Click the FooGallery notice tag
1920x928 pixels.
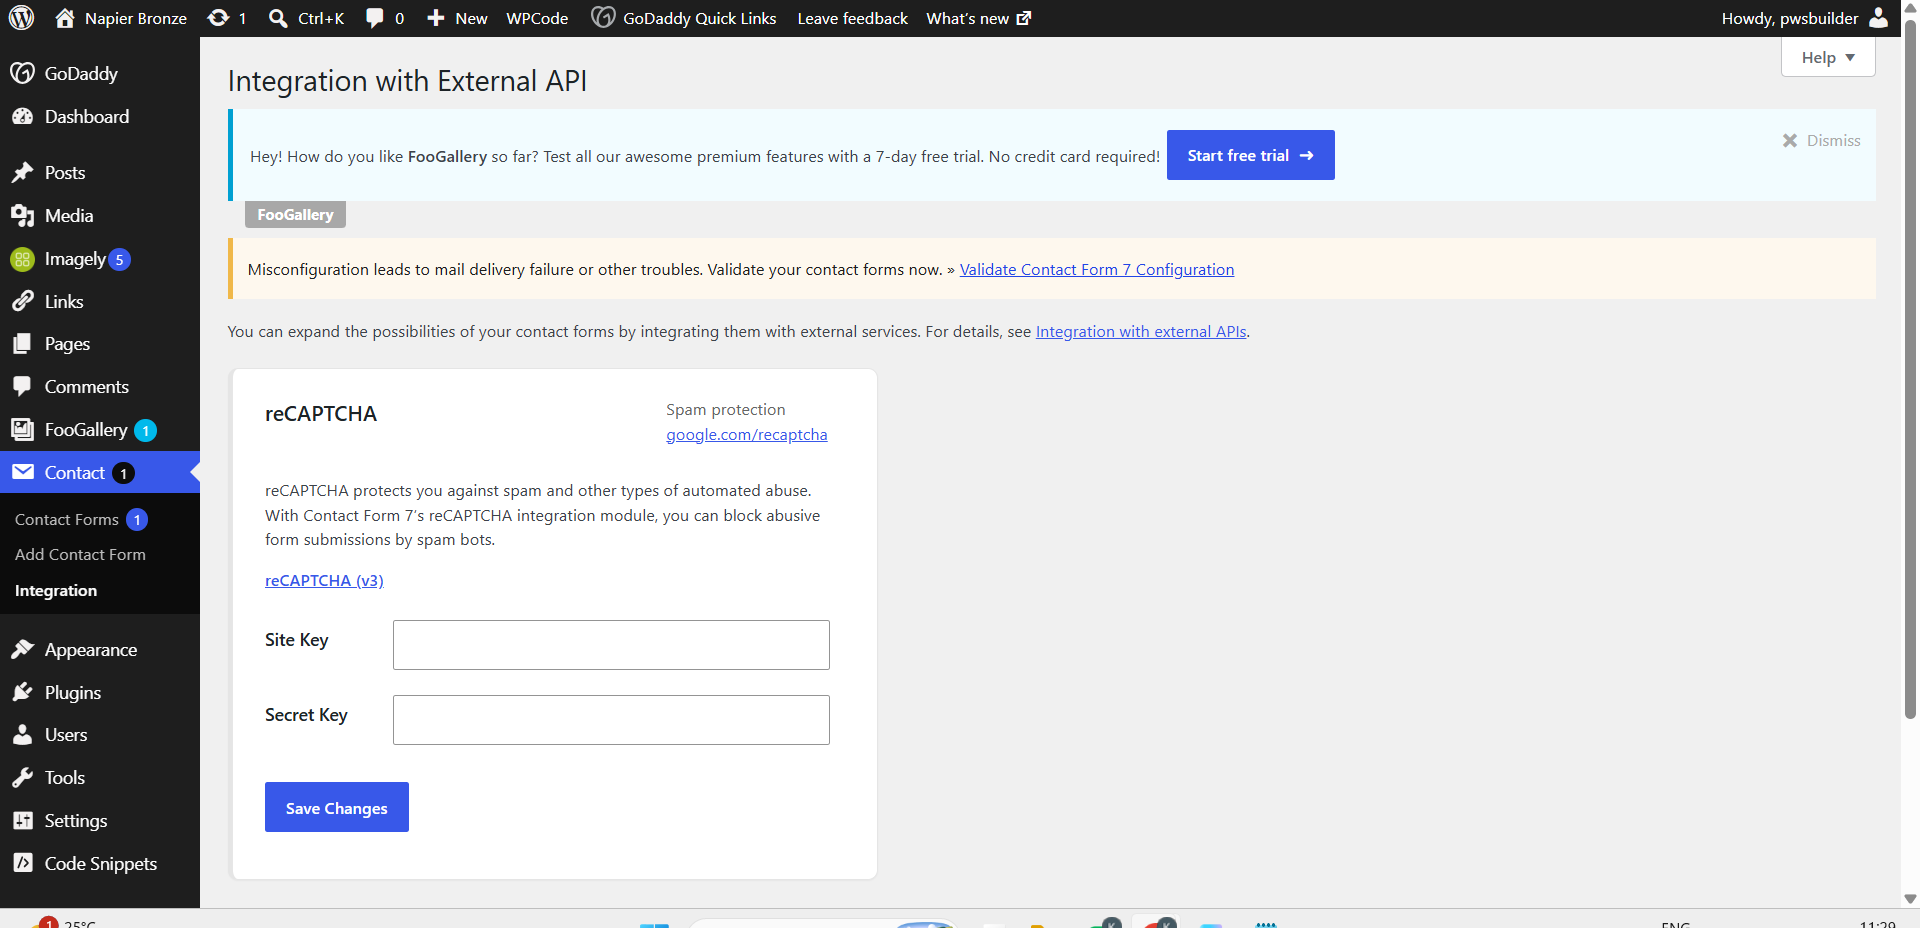295,214
